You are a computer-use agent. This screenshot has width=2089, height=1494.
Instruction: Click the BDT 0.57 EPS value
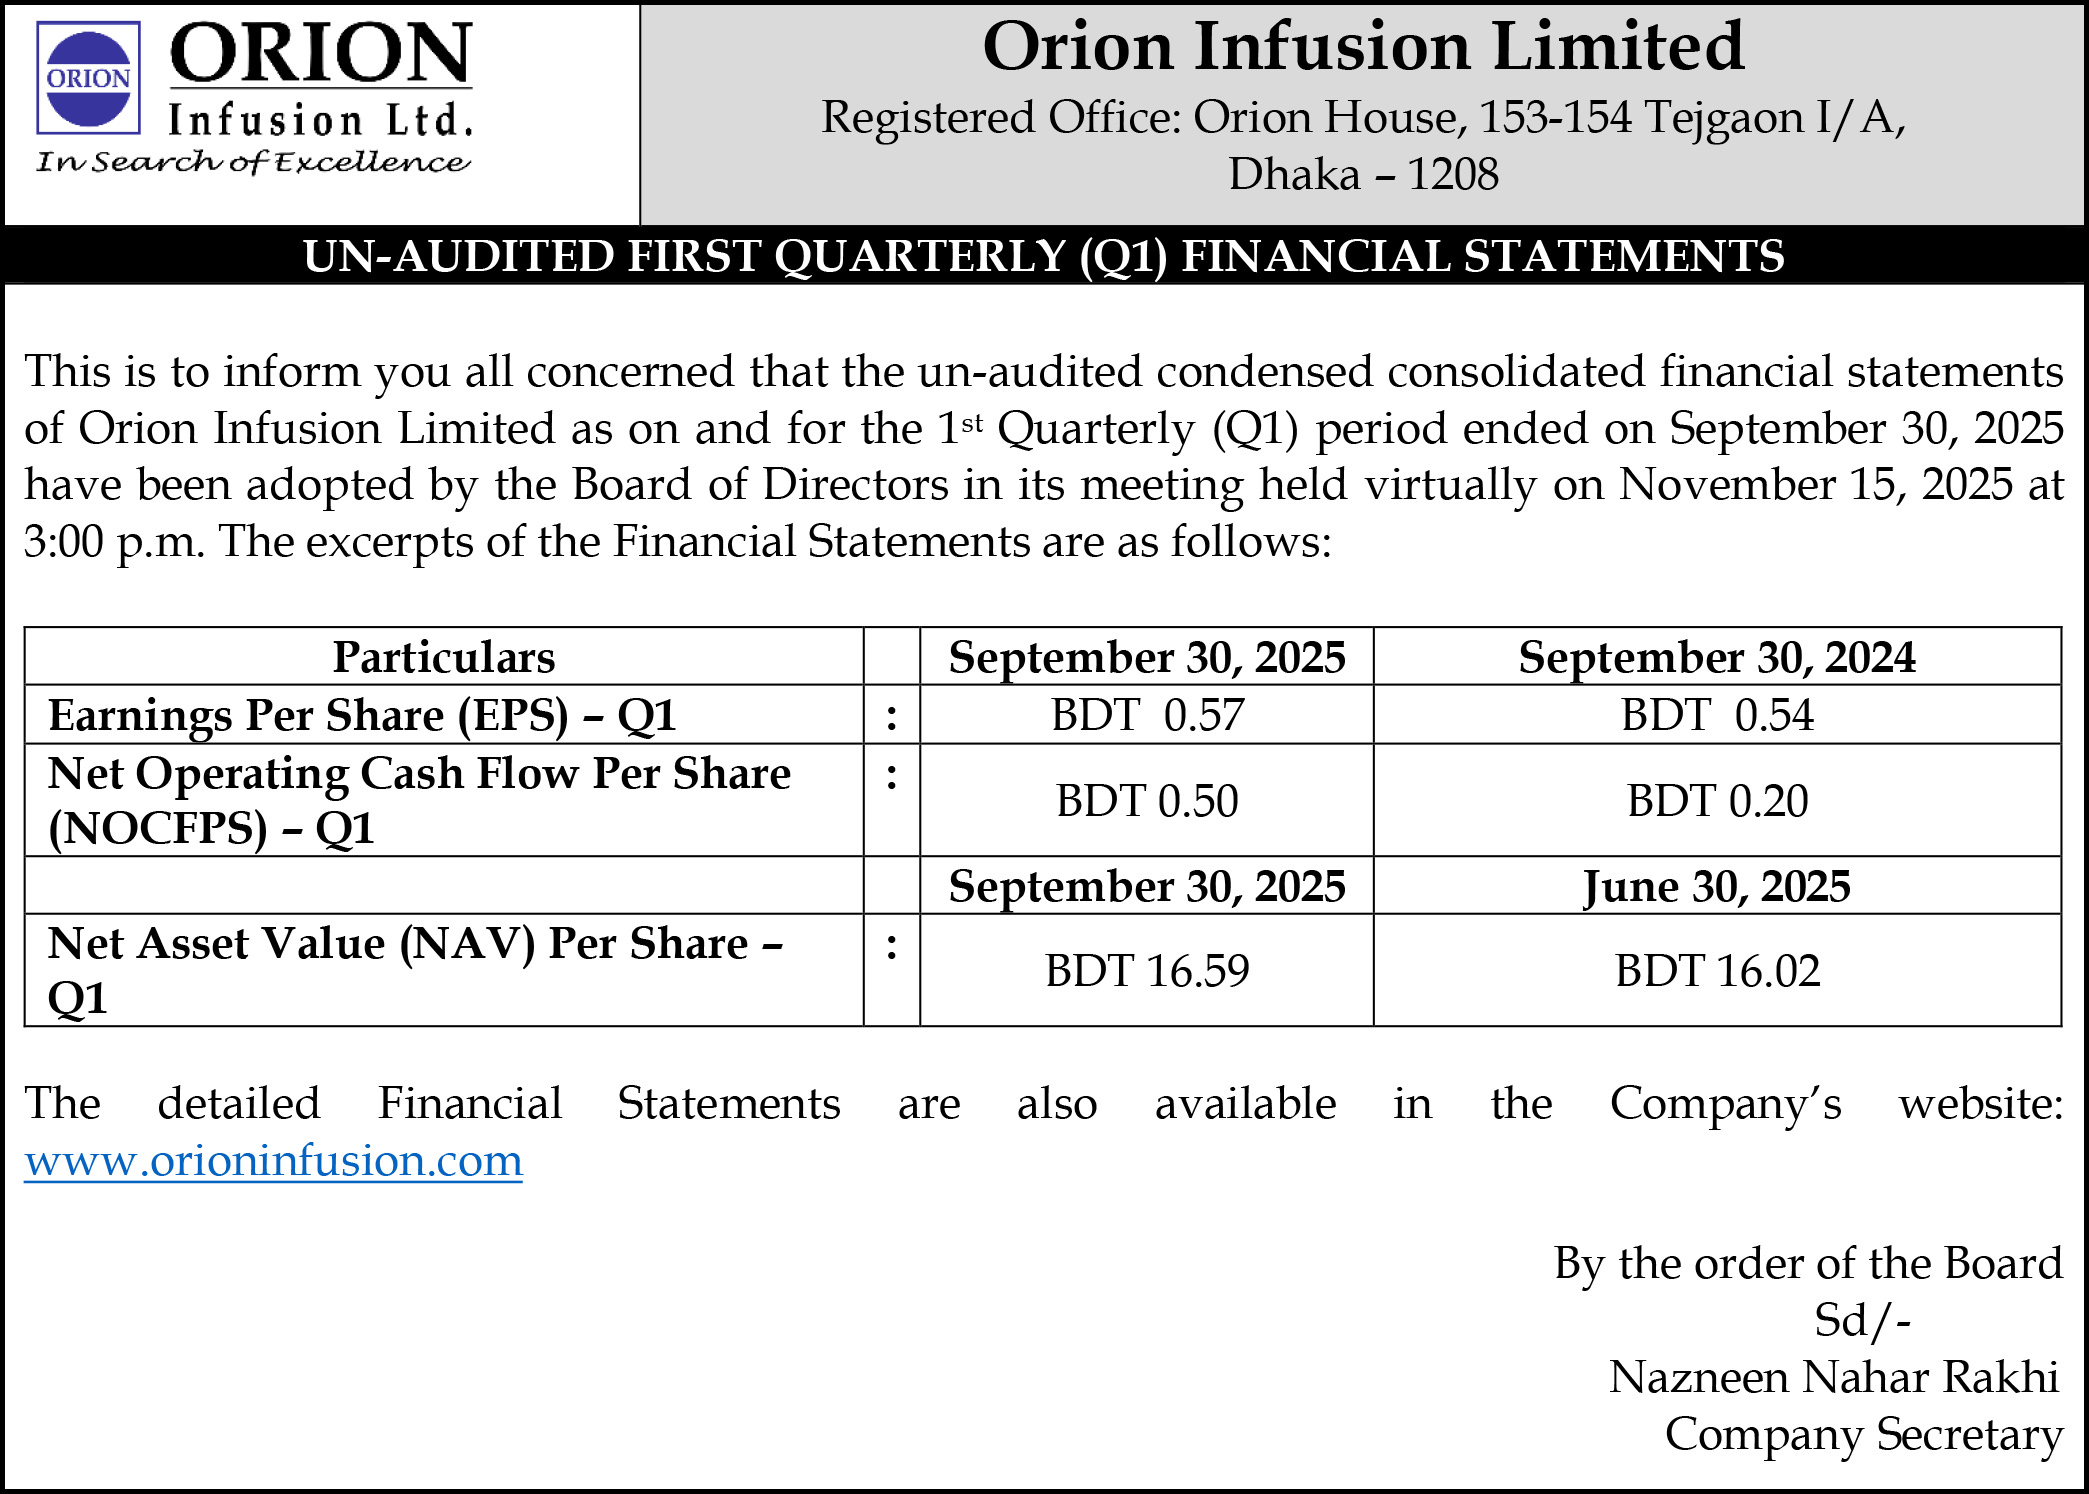point(1147,715)
